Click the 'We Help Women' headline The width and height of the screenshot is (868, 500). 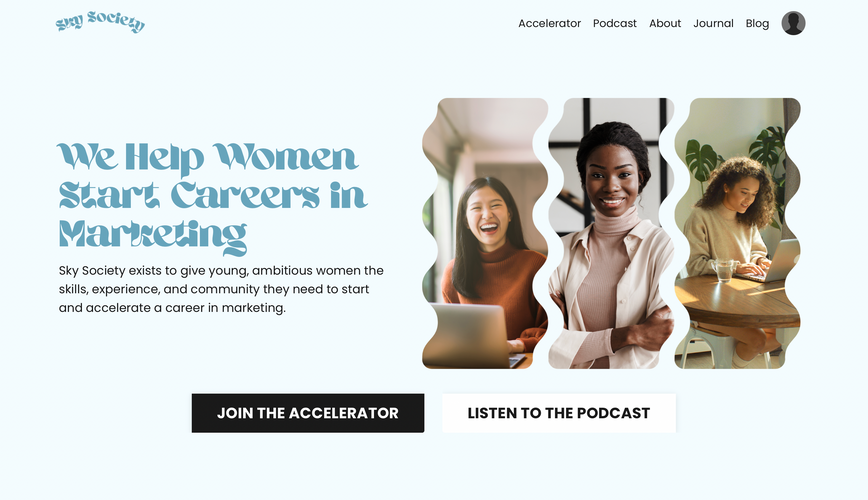click(208, 157)
